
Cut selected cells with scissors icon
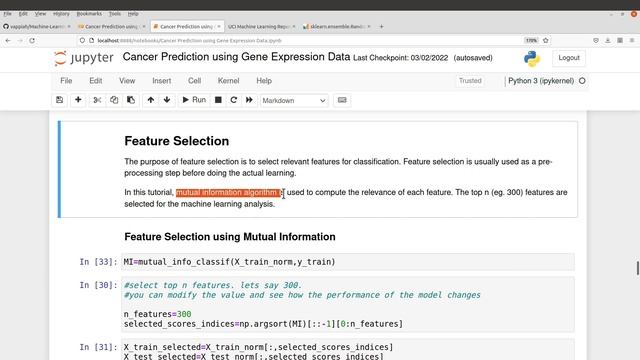[x=97, y=100]
